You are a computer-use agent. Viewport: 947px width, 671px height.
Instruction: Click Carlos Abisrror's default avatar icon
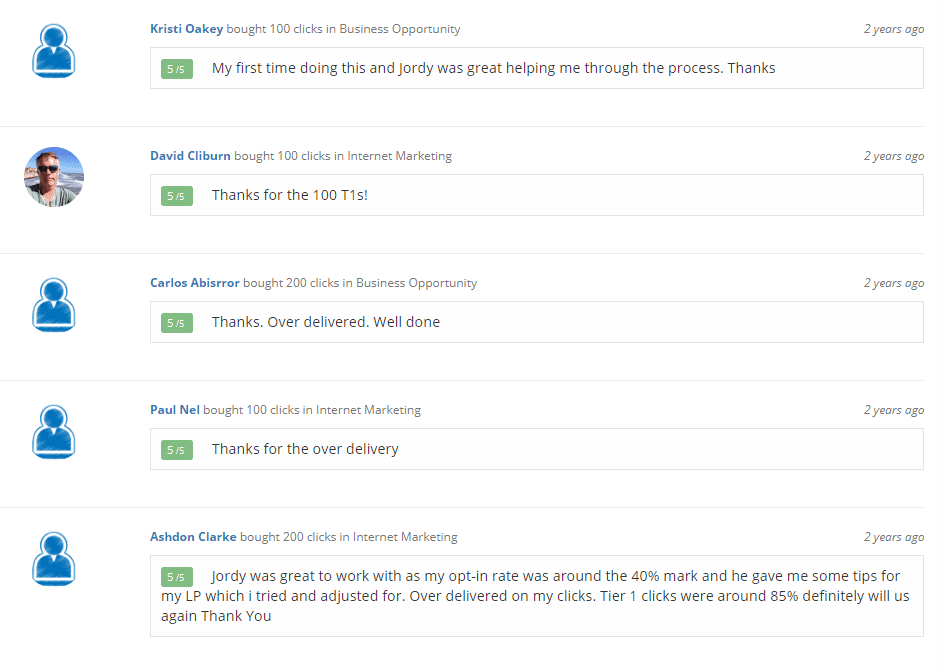coord(54,305)
